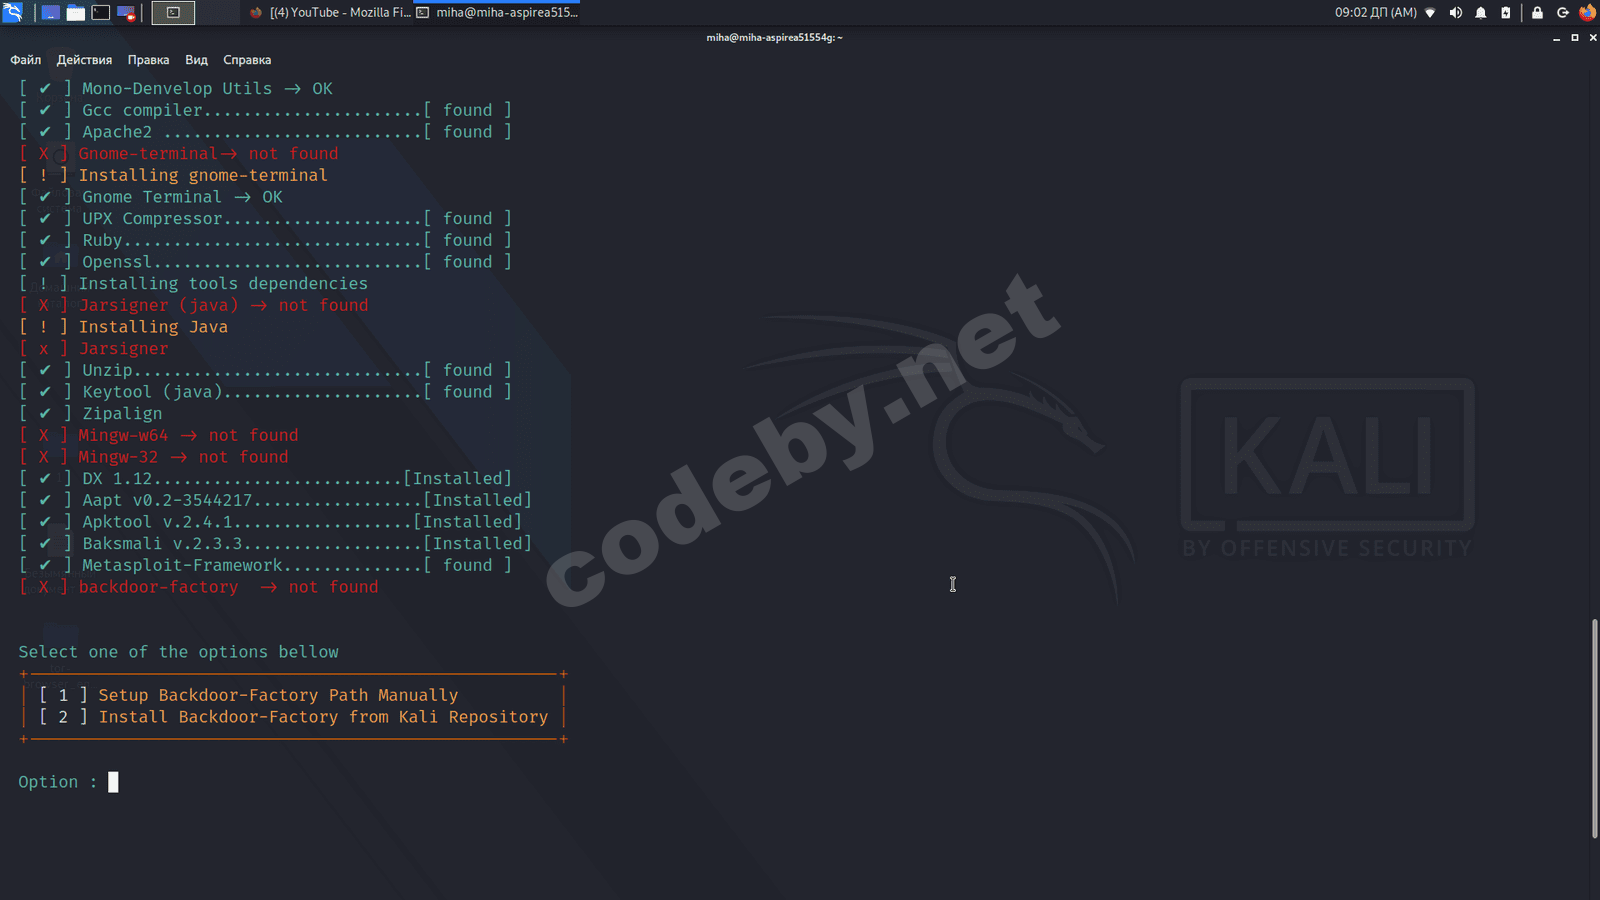1600x900 pixels.
Task: Lock the screen with padlock icon
Action: point(1537,13)
